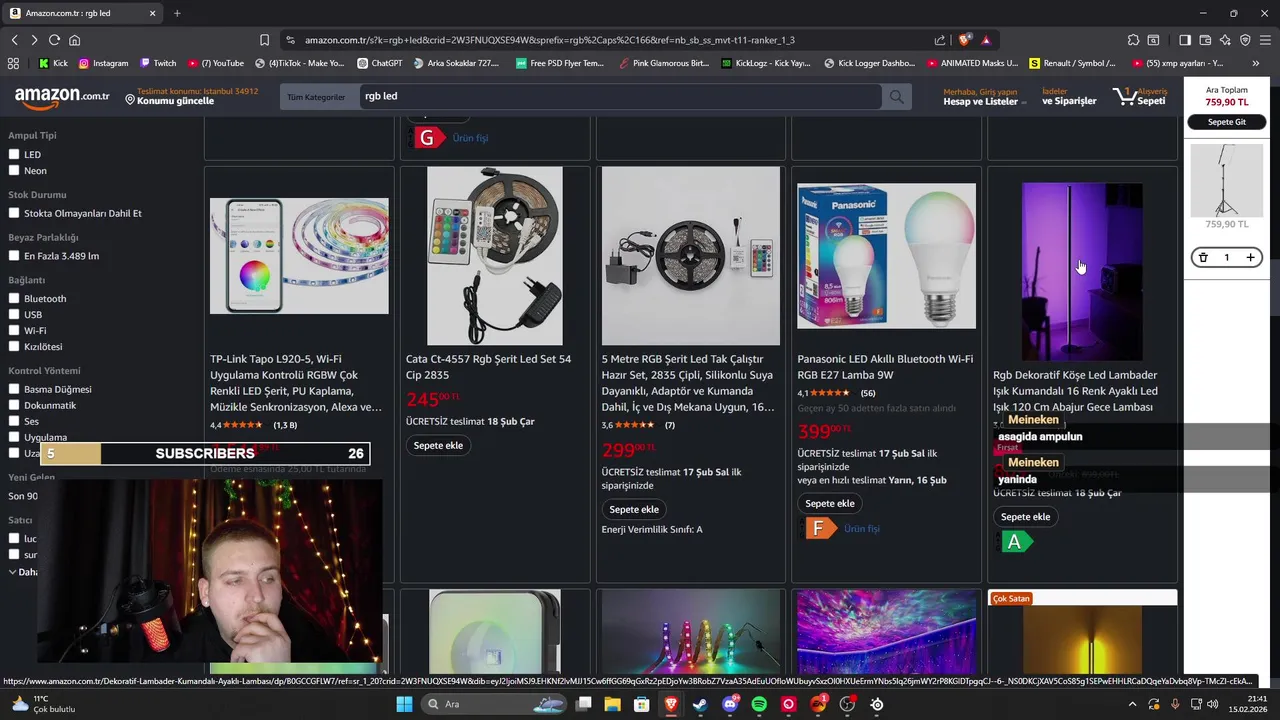Image resolution: width=1280 pixels, height=720 pixels.
Task: Open the Windows Start menu
Action: tap(404, 704)
